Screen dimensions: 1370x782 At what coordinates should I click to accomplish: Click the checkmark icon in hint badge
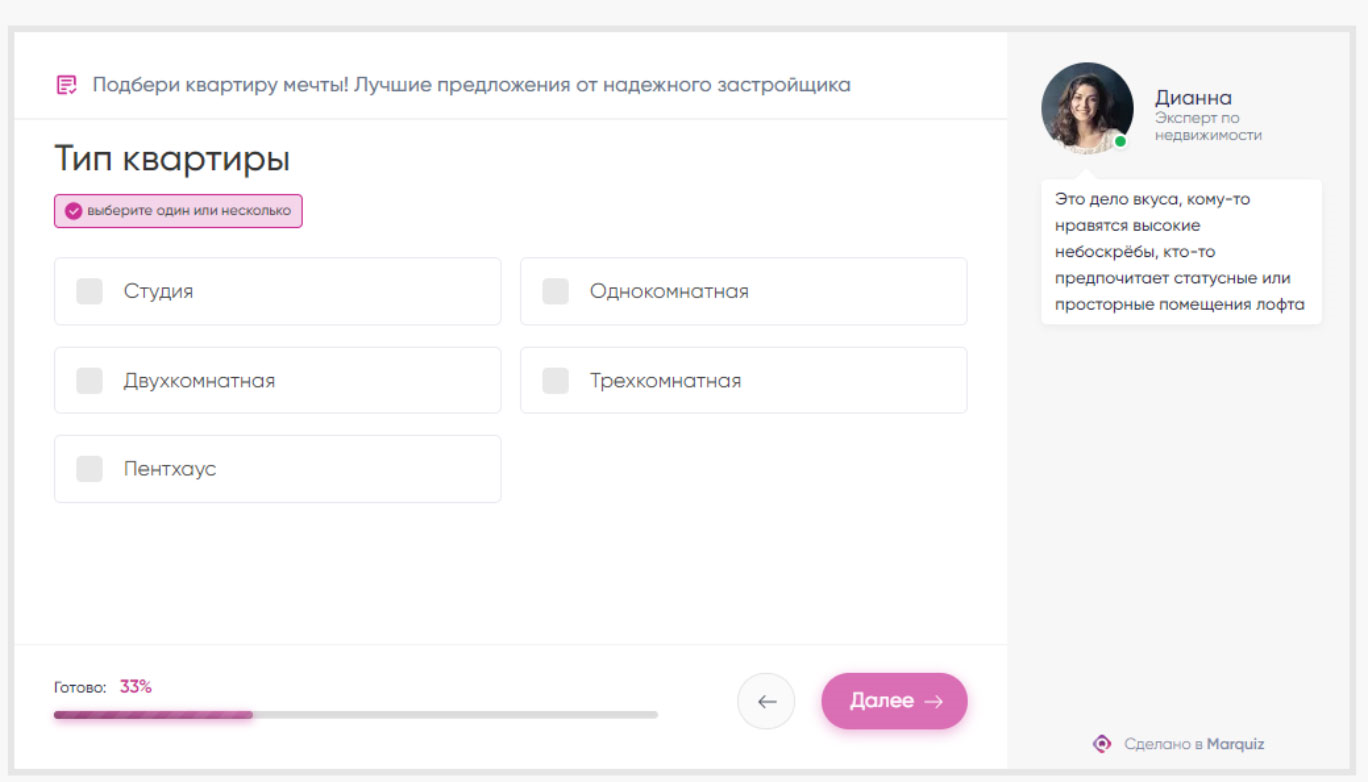point(73,211)
